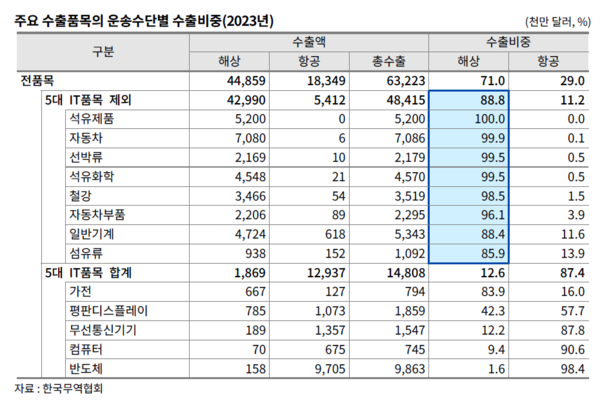600x401 pixels.
Task: Select the 5대 IT품목 합계 row label
Action: coord(103,271)
